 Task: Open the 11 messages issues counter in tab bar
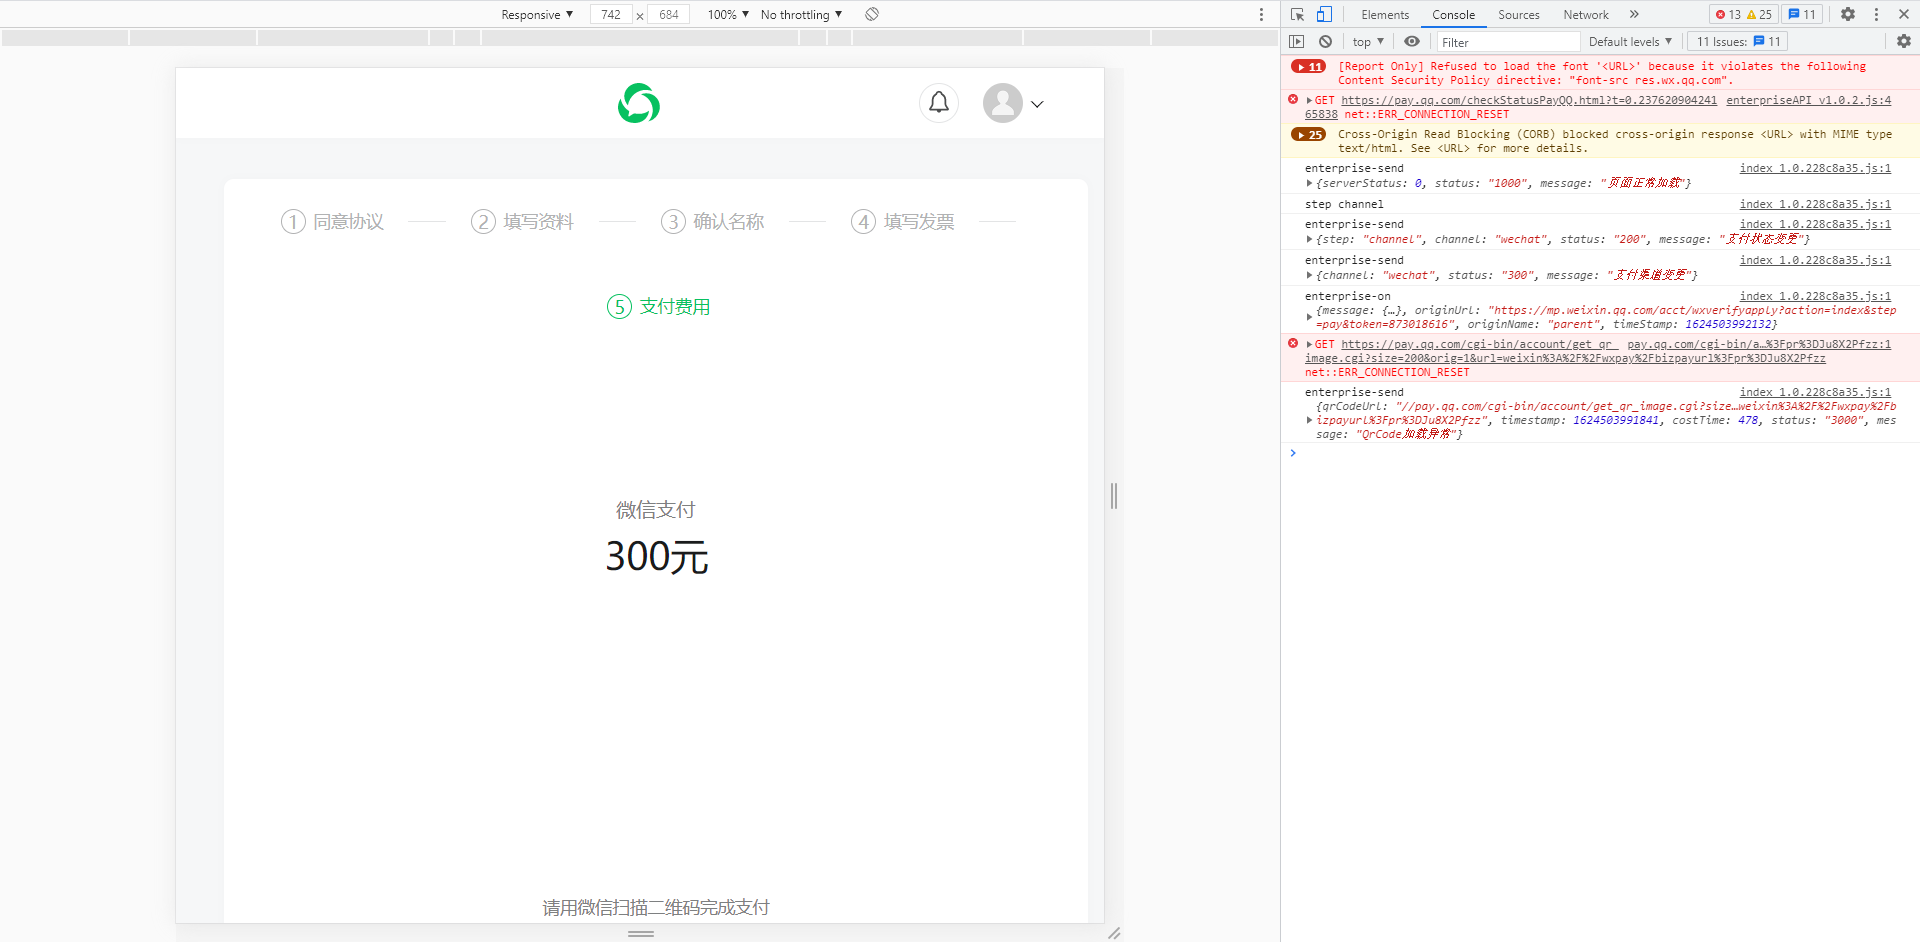click(x=1802, y=14)
